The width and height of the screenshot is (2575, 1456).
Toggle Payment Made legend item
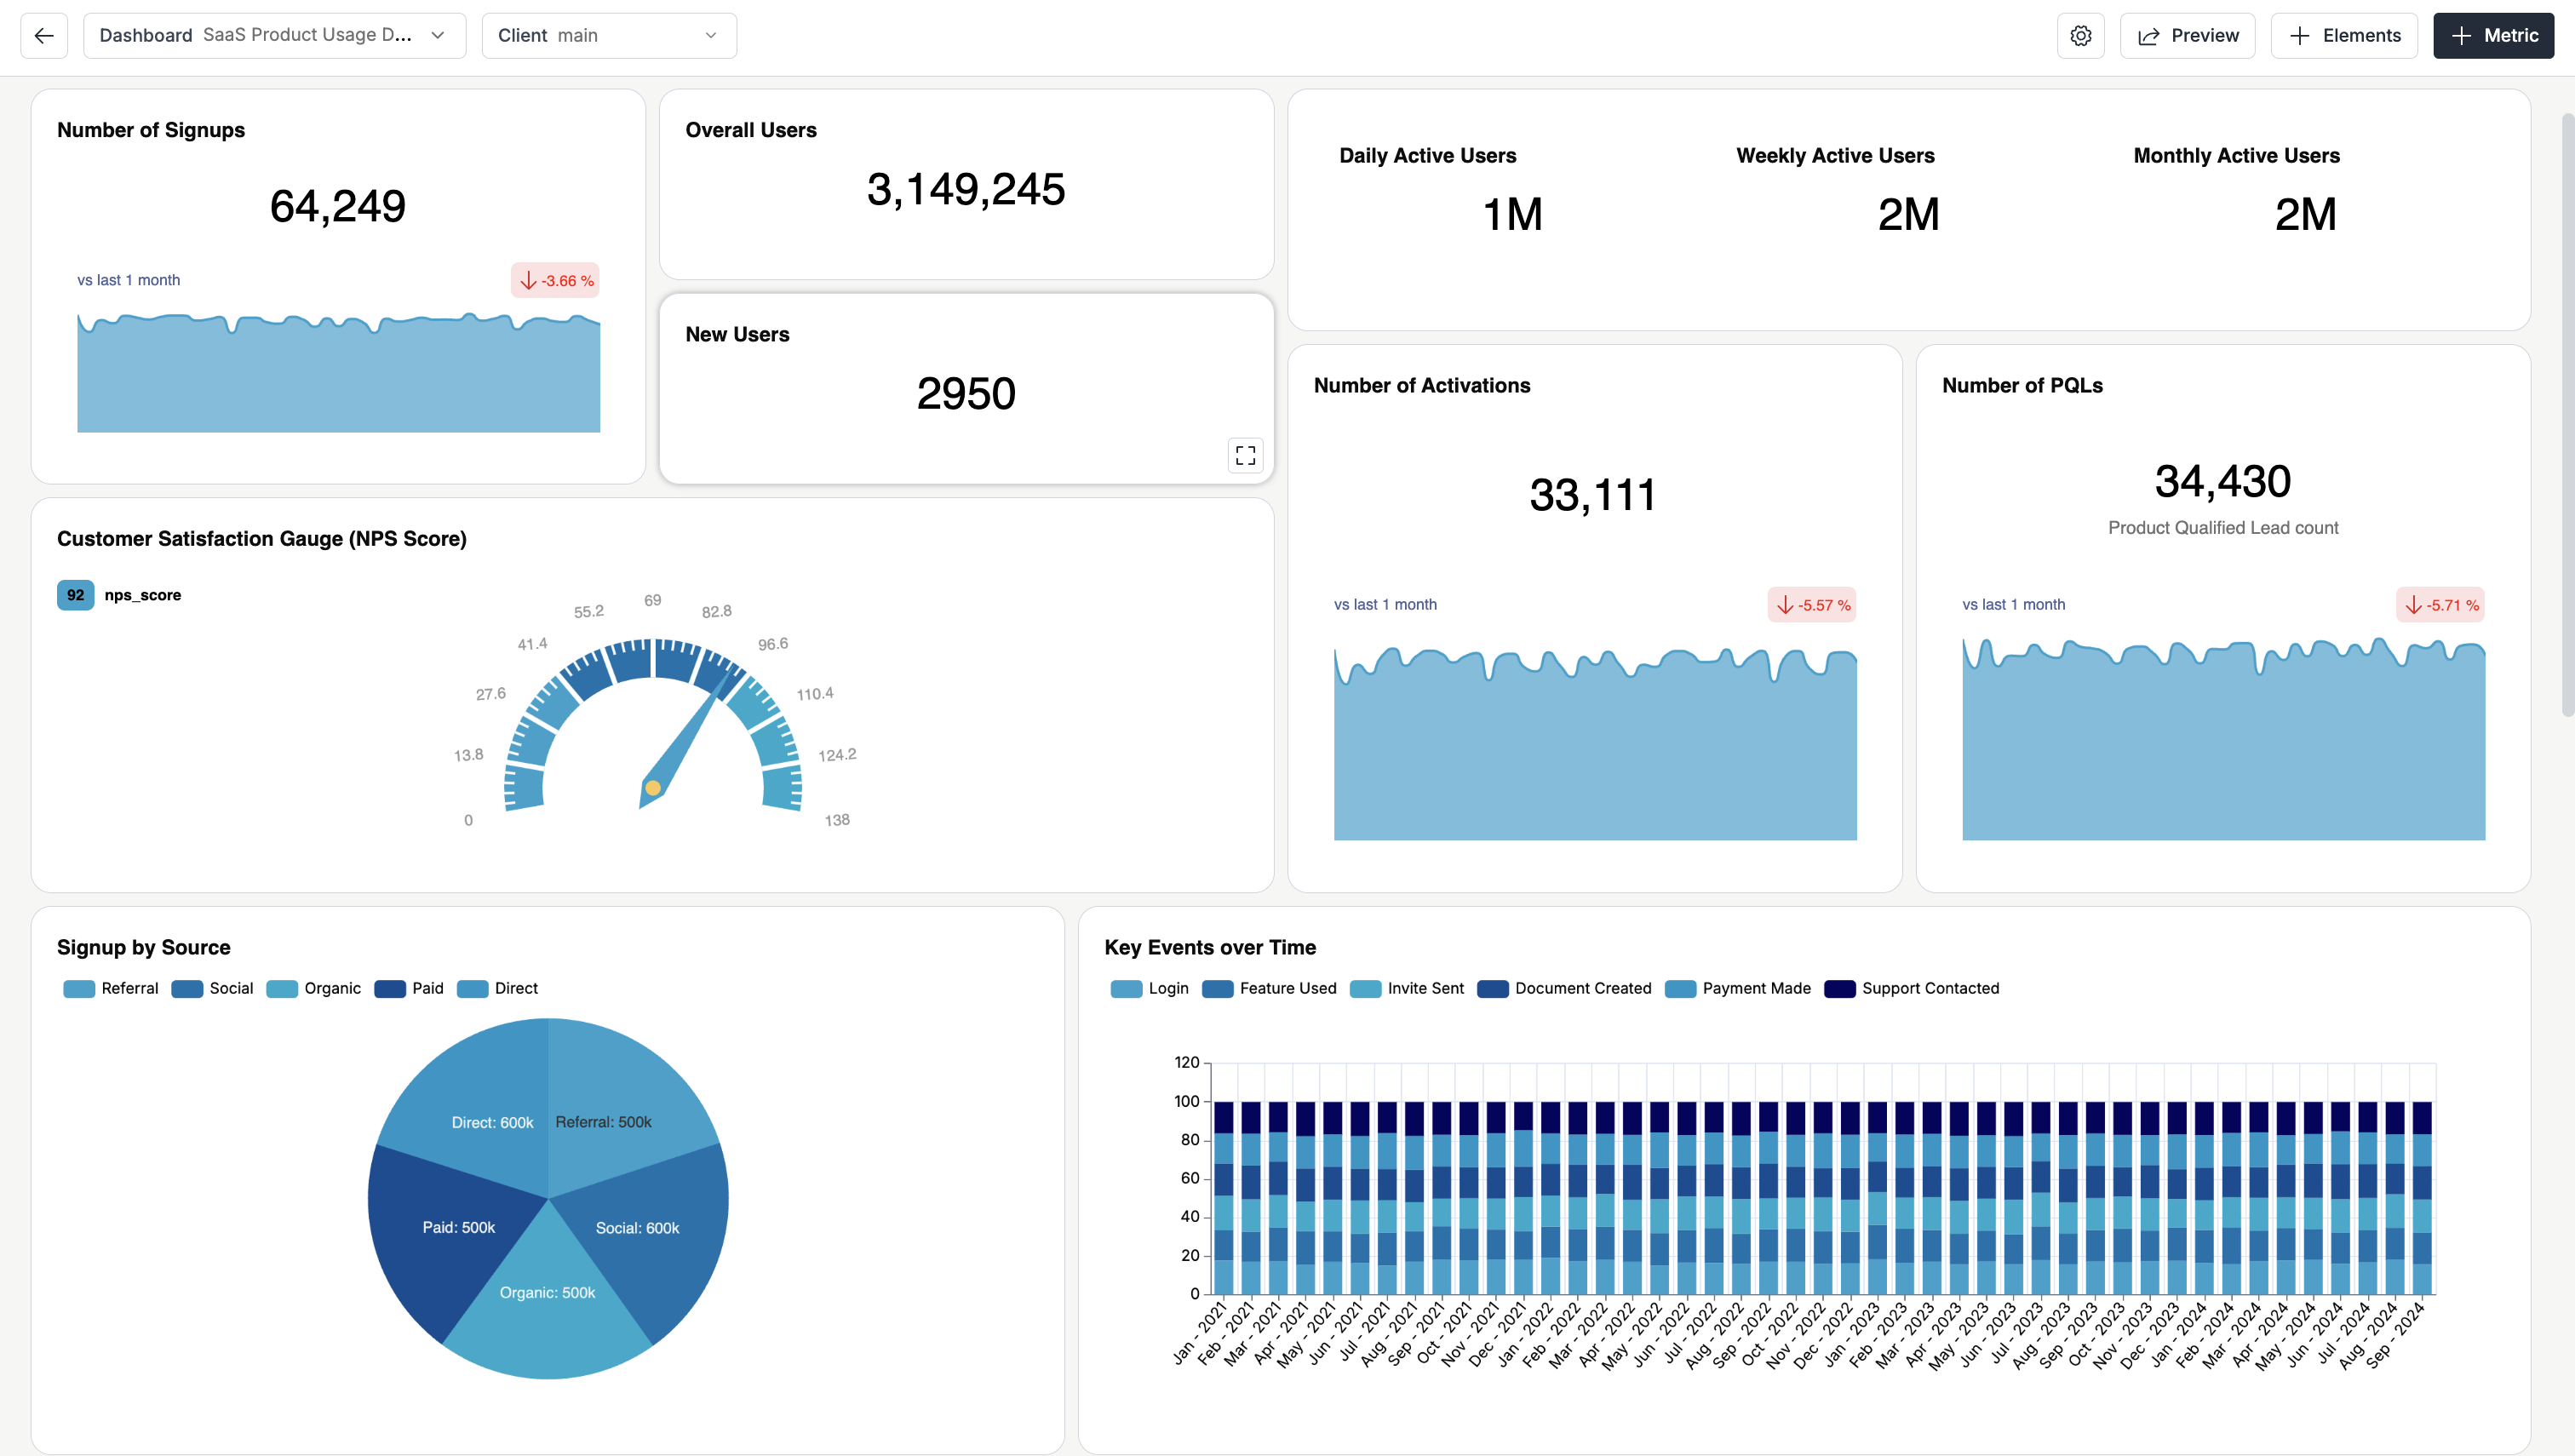pos(1738,988)
